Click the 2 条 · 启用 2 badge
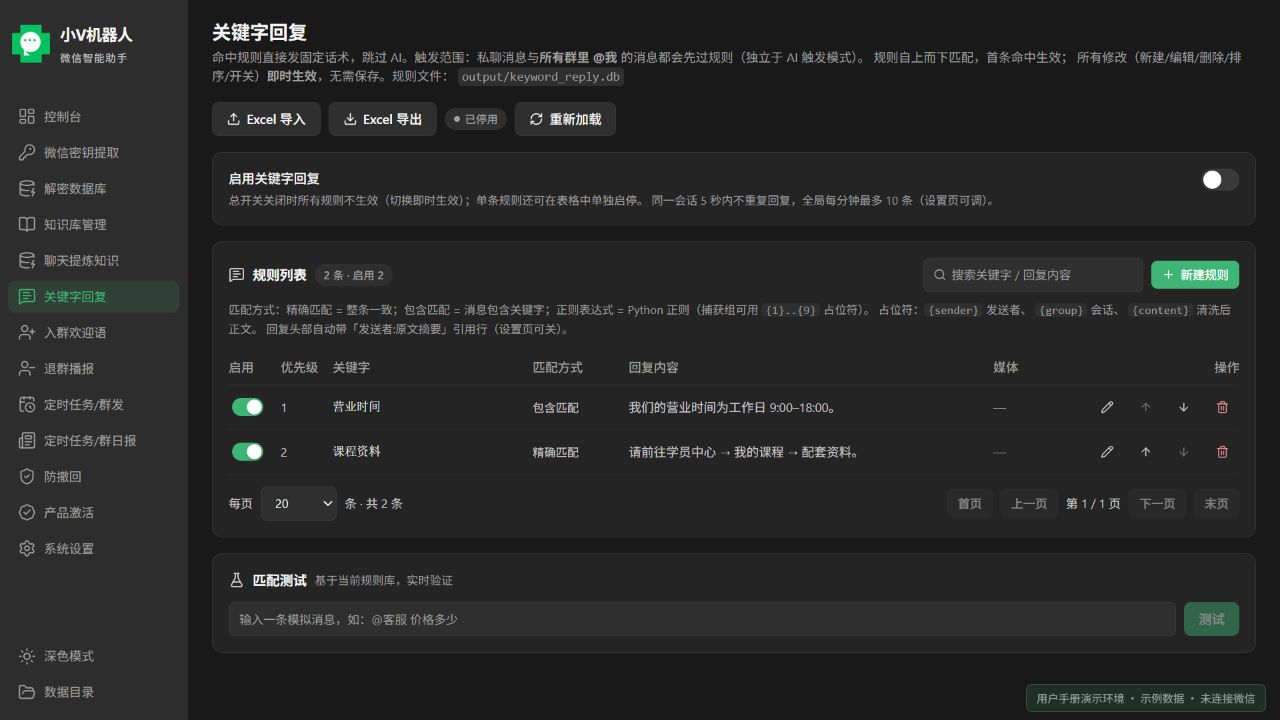Viewport: 1280px width, 720px height. (x=353, y=275)
